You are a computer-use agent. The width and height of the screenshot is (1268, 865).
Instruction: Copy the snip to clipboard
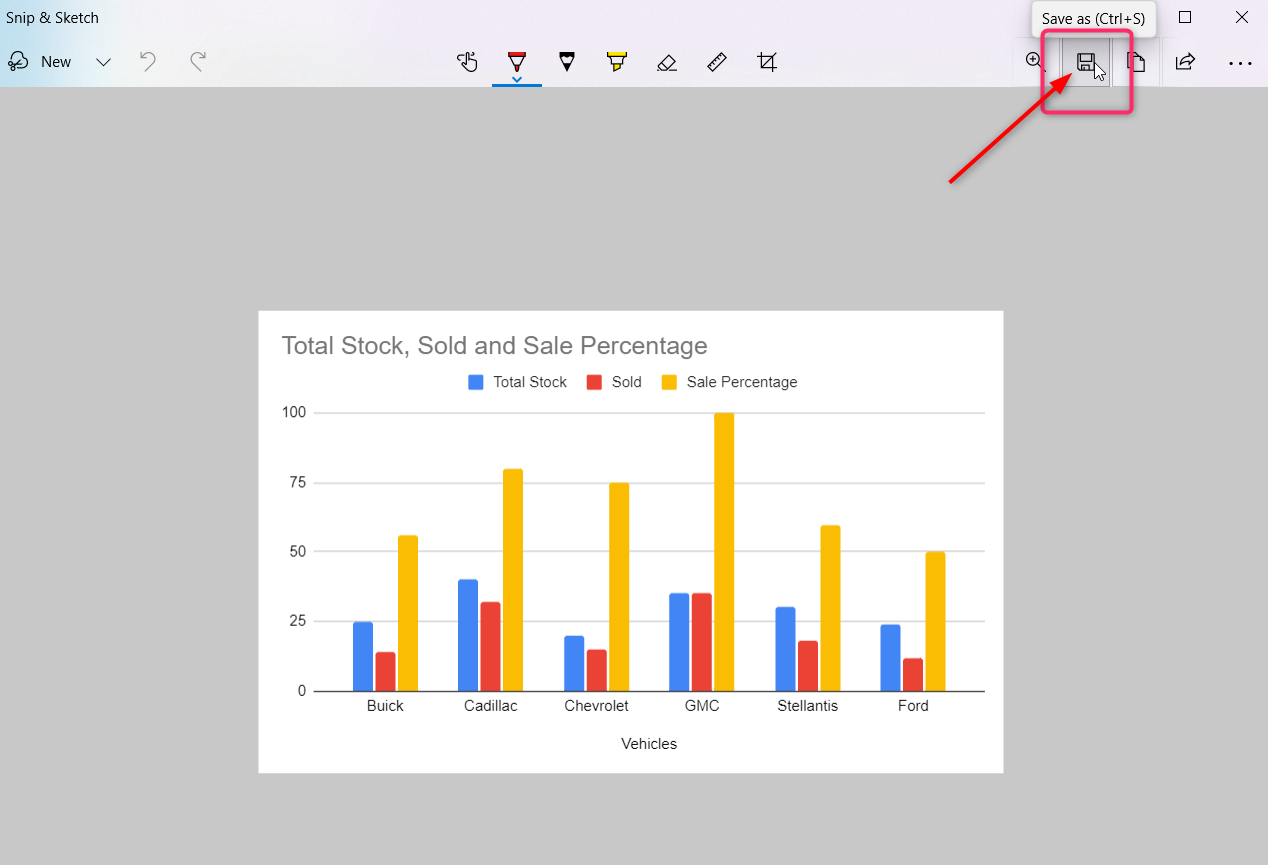click(1136, 62)
